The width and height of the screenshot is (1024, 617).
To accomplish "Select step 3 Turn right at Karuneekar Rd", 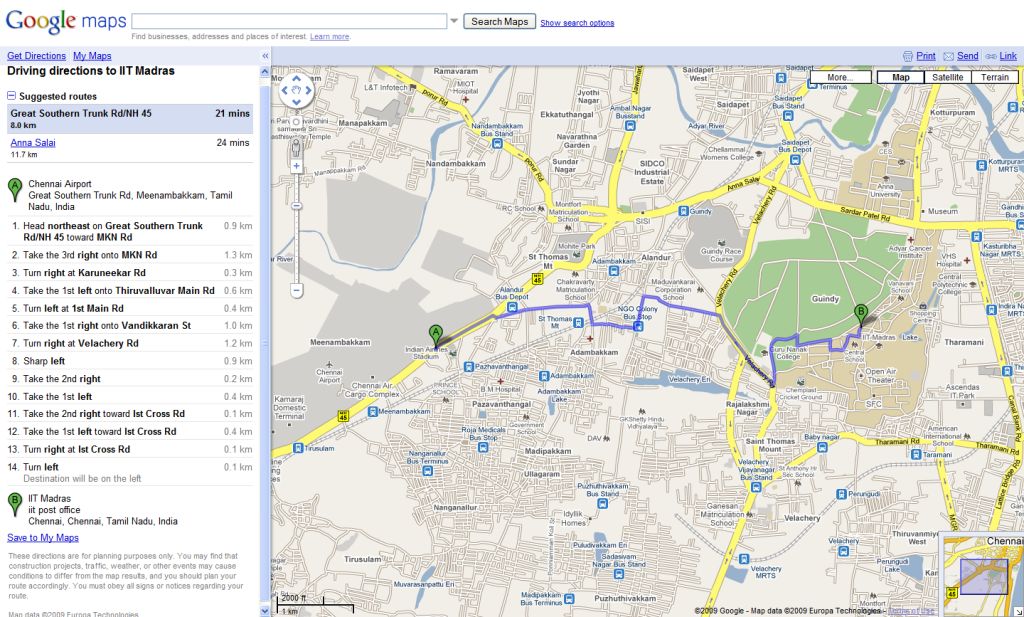I will 130,273.
